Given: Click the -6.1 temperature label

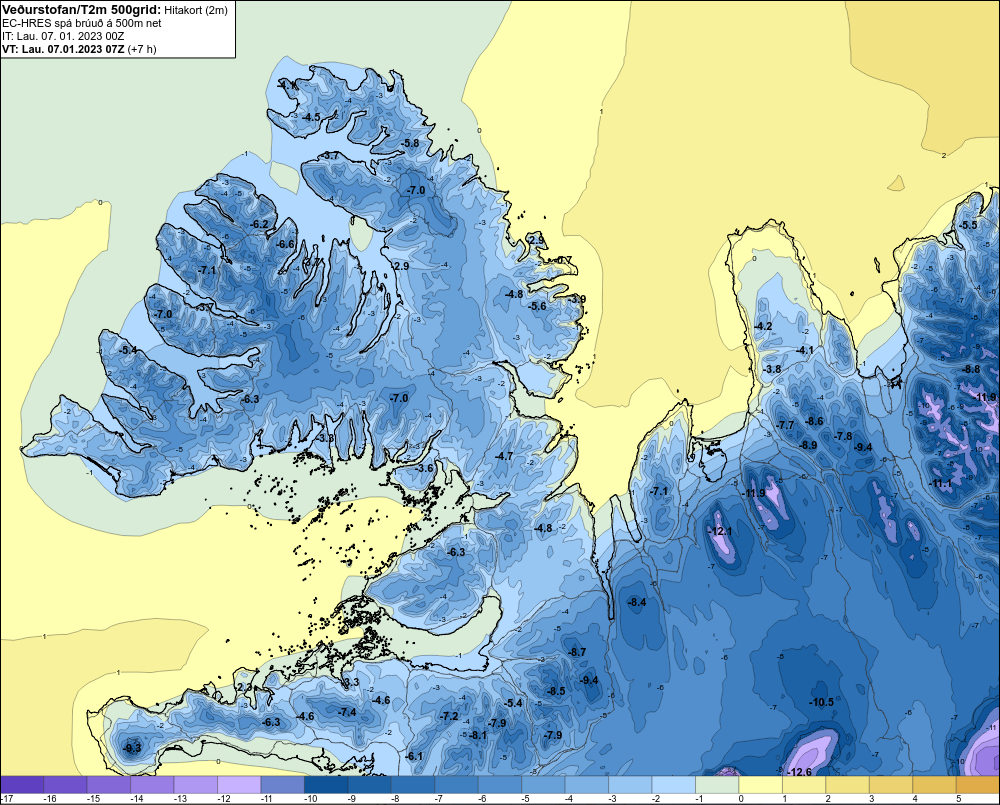Looking at the screenshot, I should [x=414, y=756].
